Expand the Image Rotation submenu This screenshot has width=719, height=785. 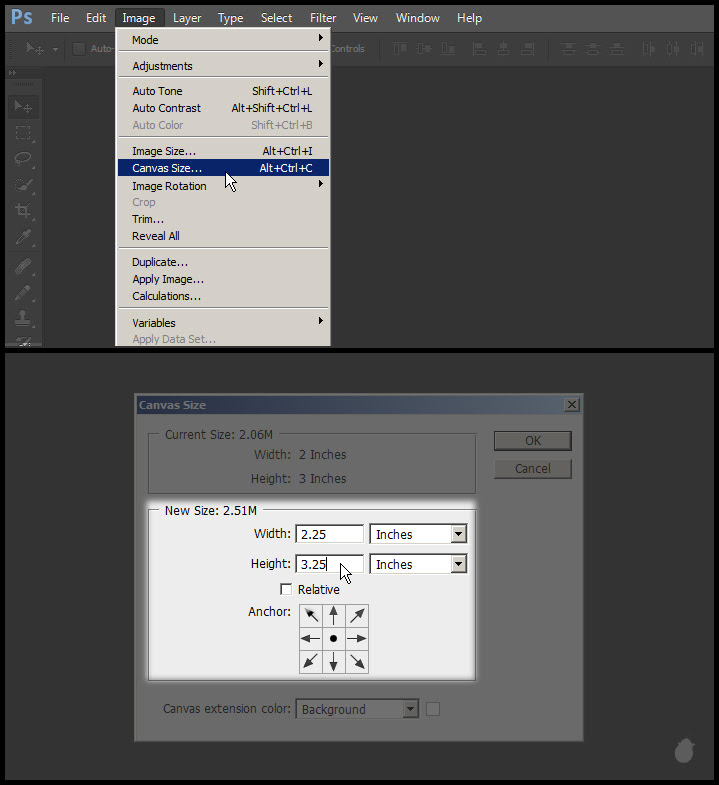(x=224, y=185)
